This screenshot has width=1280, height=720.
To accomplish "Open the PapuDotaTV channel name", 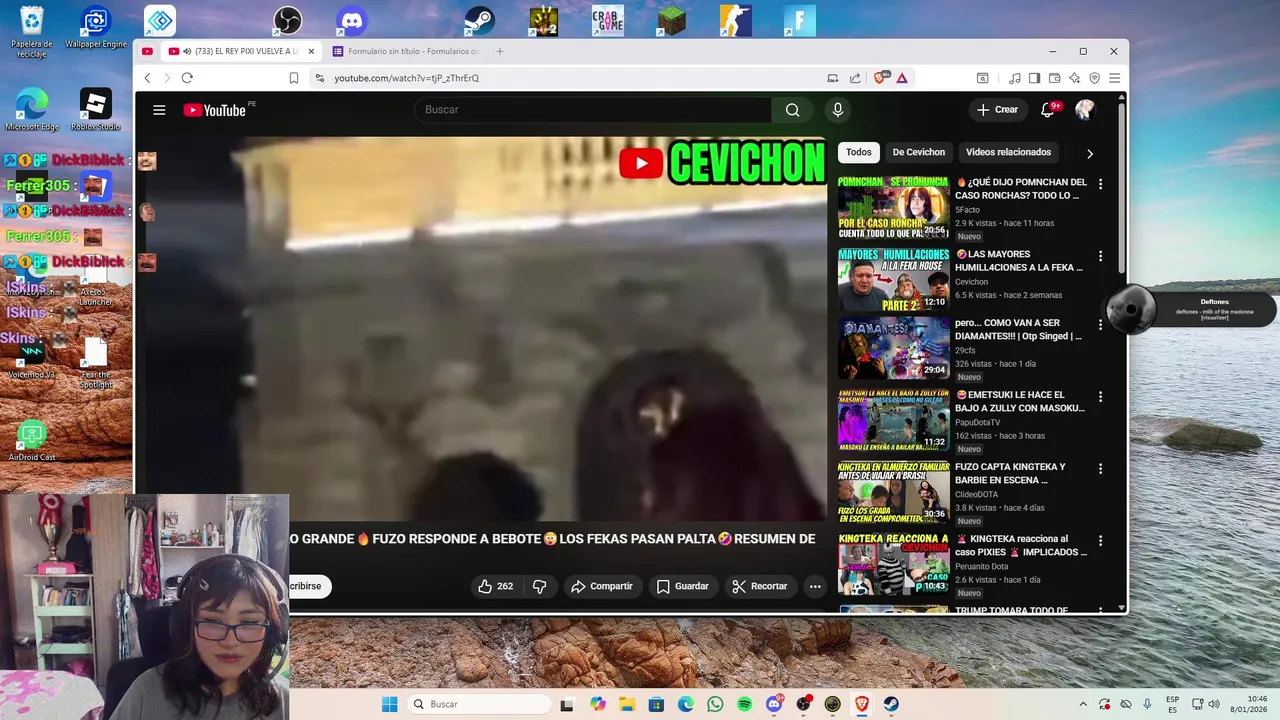I will (x=977, y=423).
